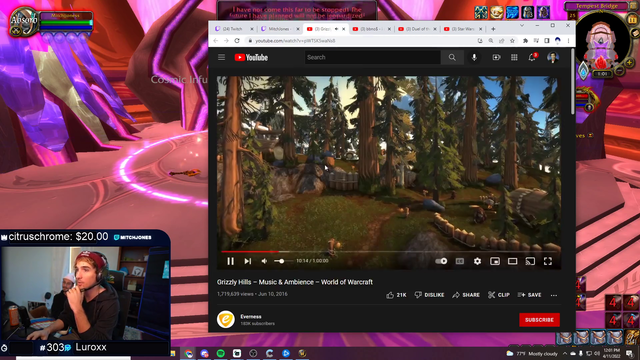Expand the tab search chevron
This screenshot has height=360, width=640.
click(x=522, y=25)
